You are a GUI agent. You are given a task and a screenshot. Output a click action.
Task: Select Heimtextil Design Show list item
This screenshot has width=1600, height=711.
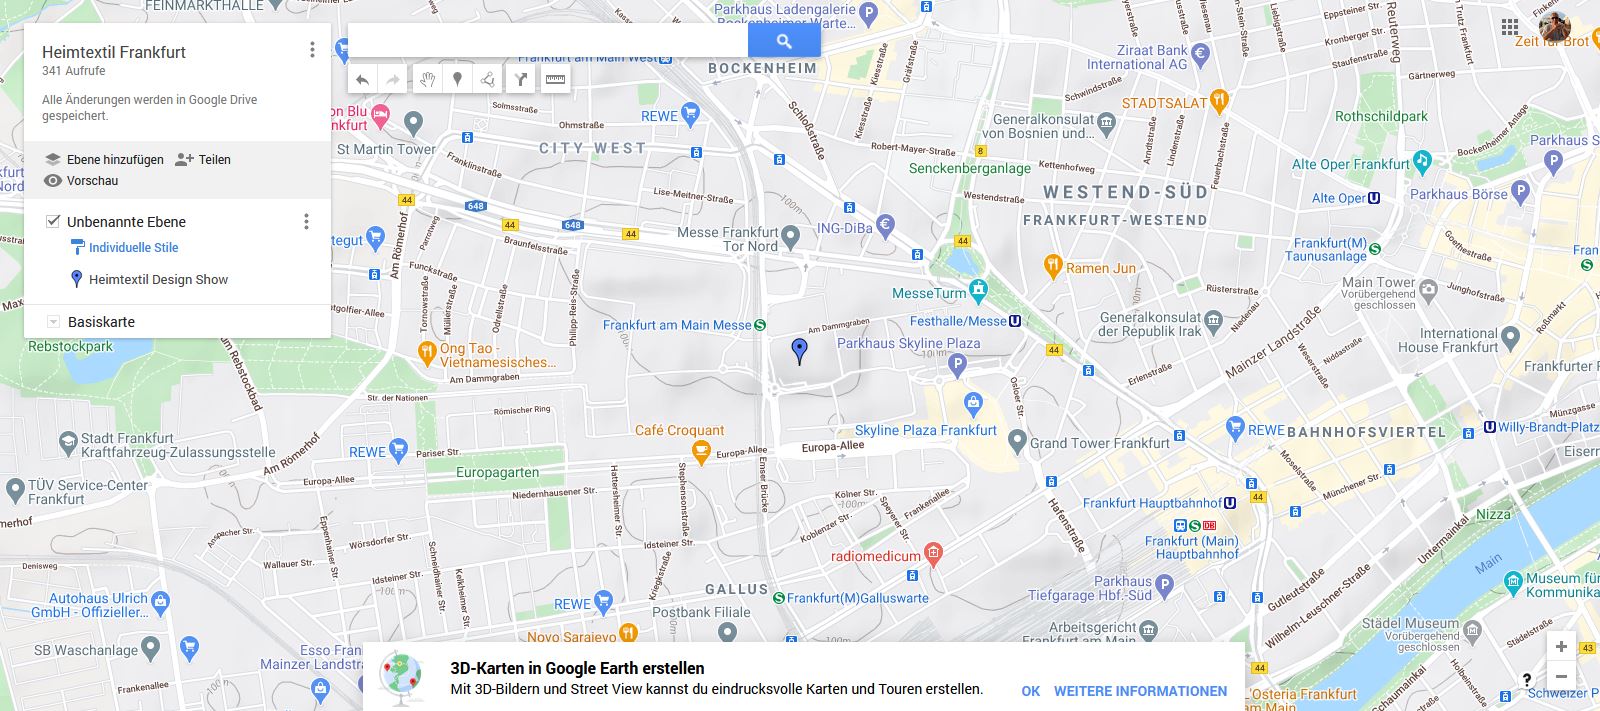(x=158, y=280)
